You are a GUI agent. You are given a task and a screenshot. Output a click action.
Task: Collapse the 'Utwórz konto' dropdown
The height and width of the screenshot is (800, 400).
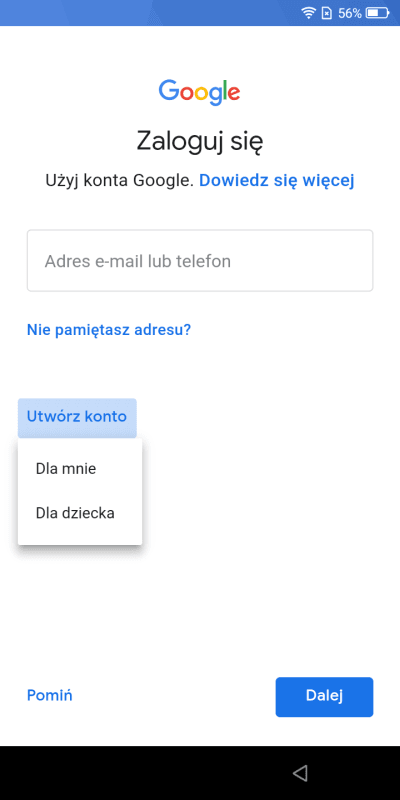[x=77, y=417]
